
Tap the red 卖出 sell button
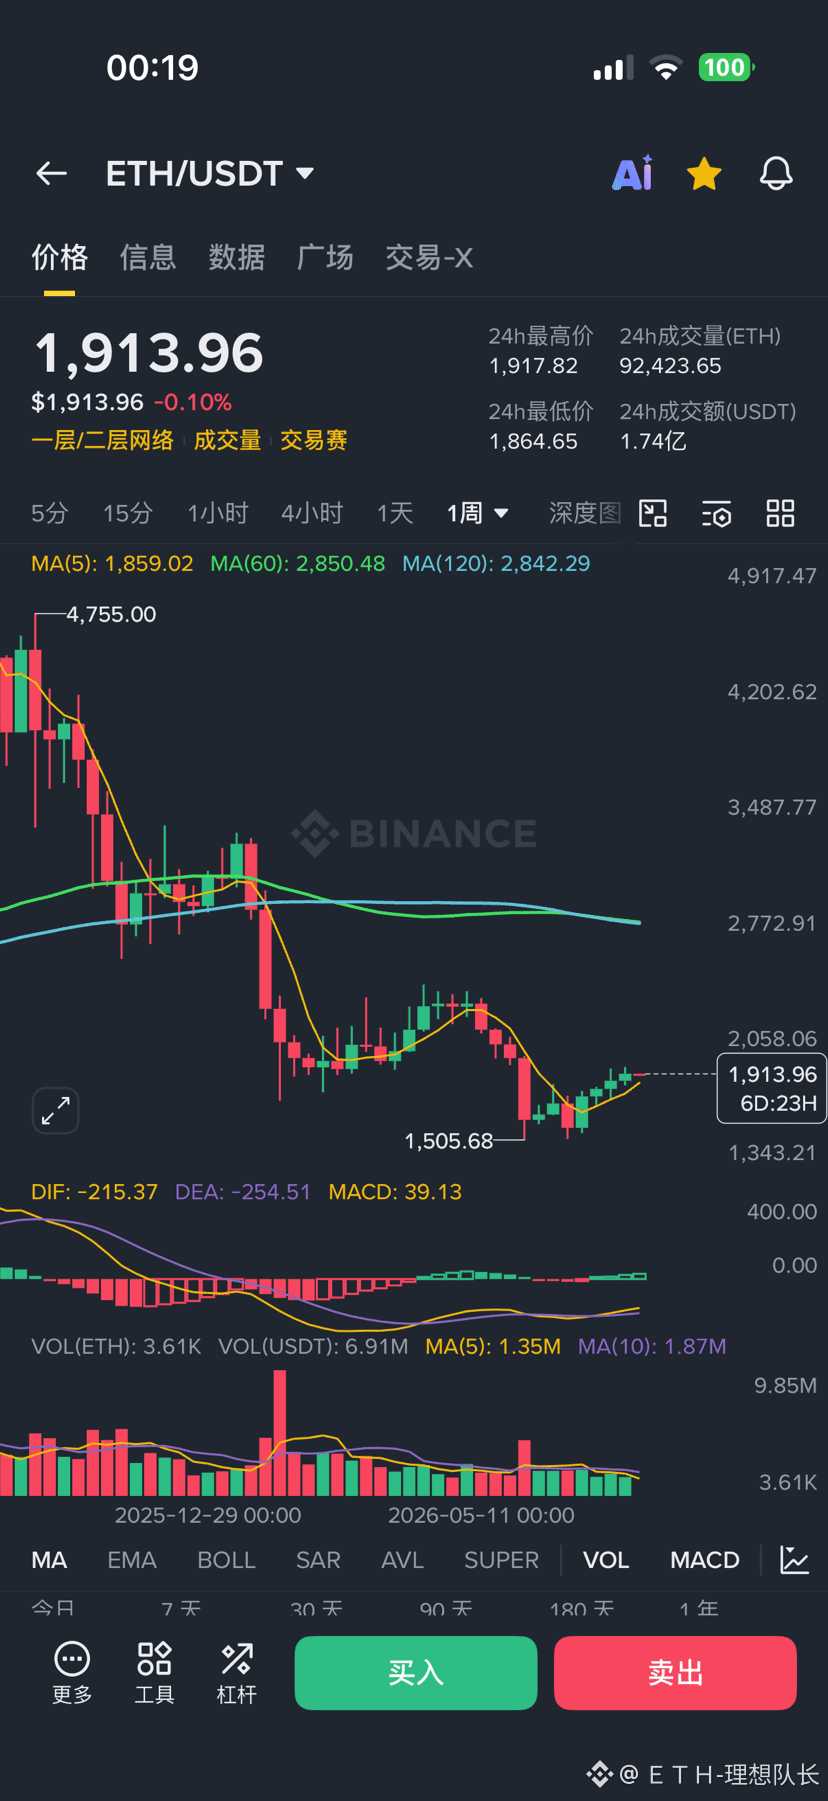click(675, 1673)
